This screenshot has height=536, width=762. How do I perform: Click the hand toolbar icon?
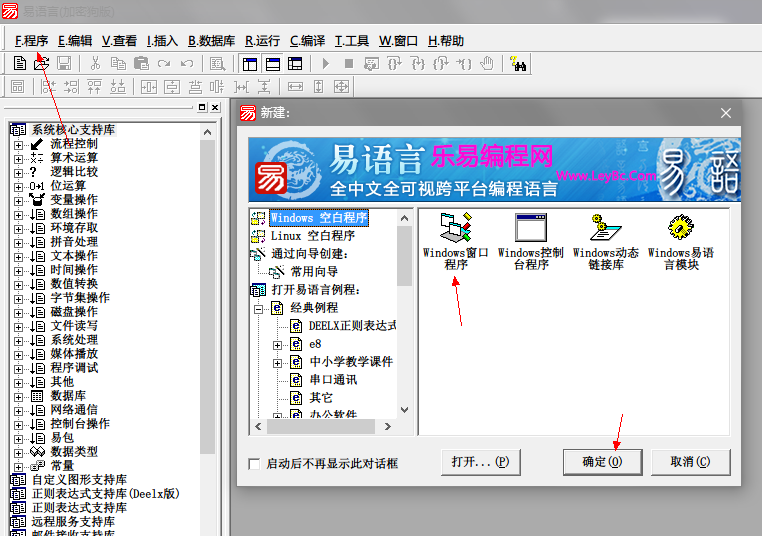[x=486, y=63]
